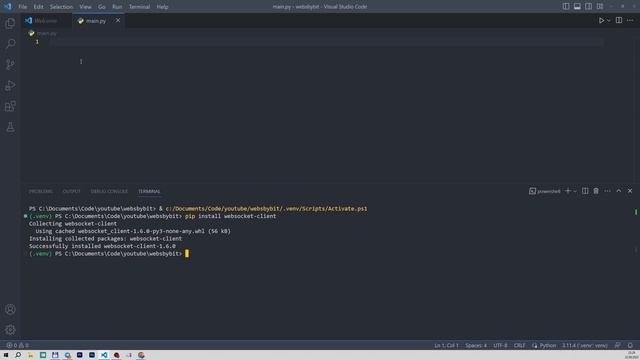This screenshot has height=360, width=640.
Task: Click Ln 1, Col 1 status entry
Action: click(x=446, y=345)
